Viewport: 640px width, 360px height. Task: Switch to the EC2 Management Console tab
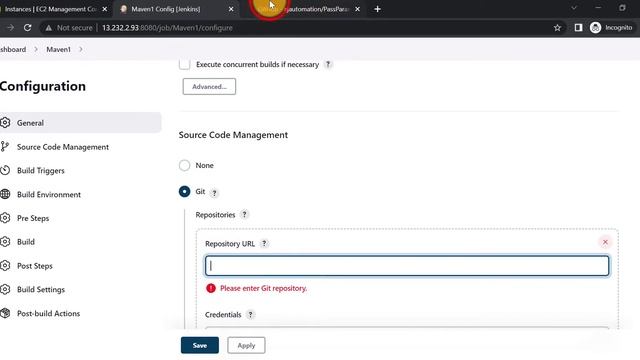(x=51, y=9)
